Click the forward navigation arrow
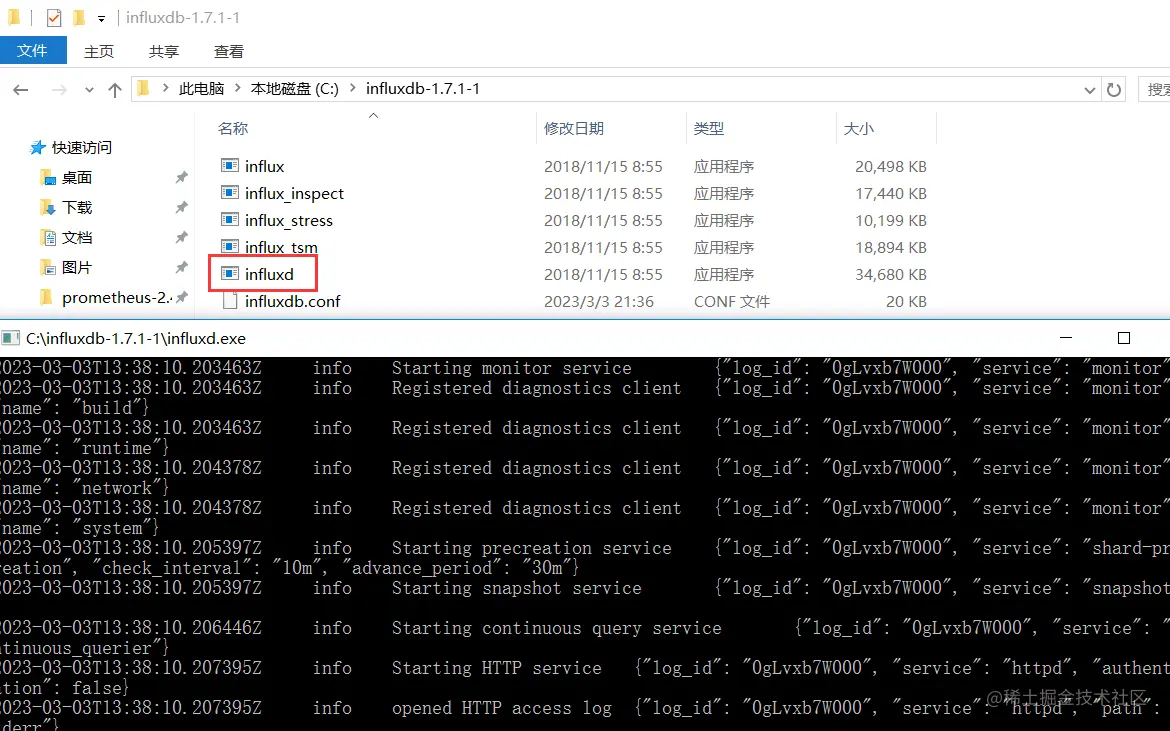Viewport: 1170px width, 731px height. 59,90
